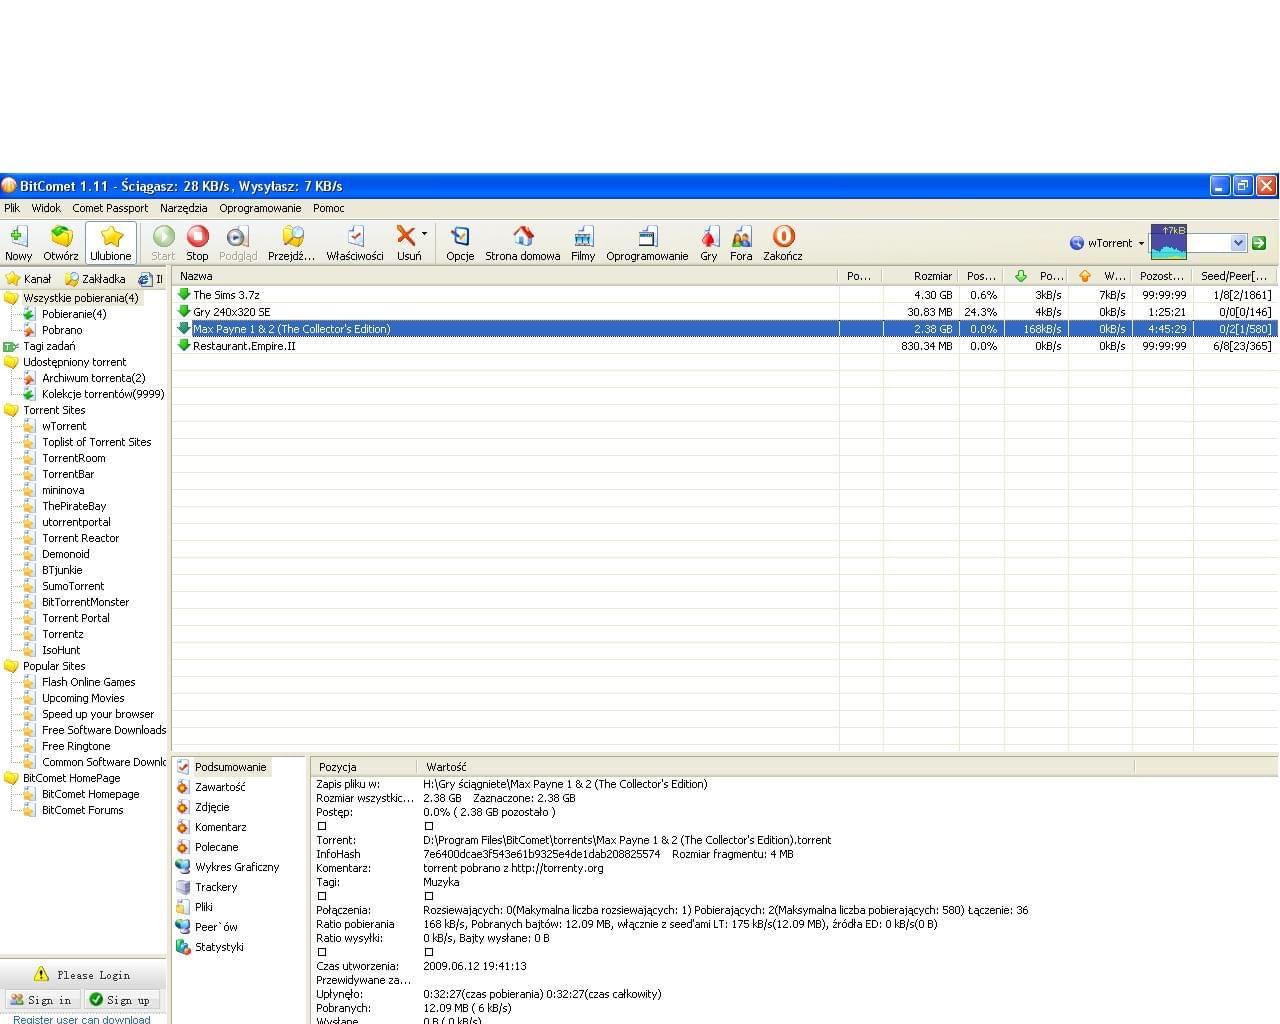Open mininova in the Torrent Sites list
The height and width of the screenshot is (1024, 1280).
(63, 490)
